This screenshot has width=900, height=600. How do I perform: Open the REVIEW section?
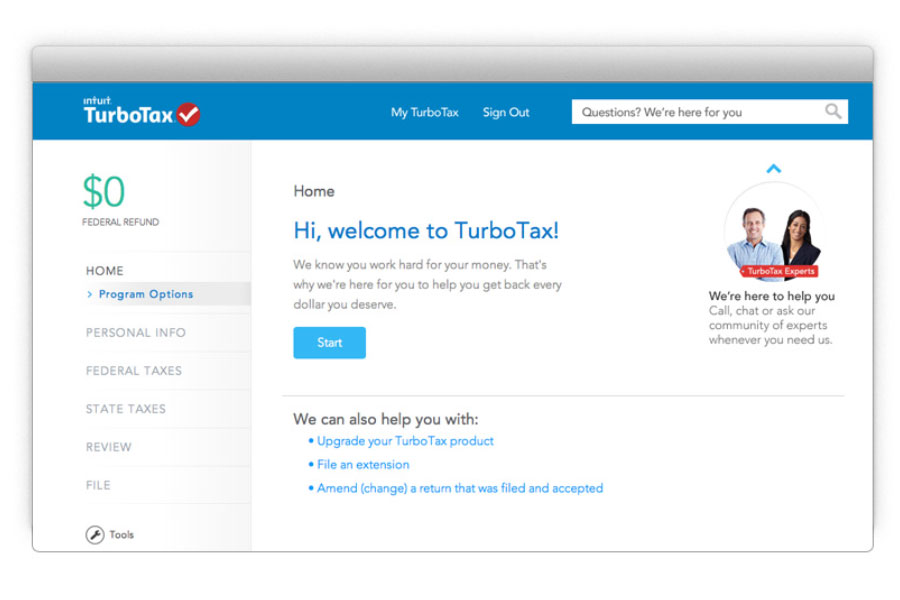tap(108, 447)
